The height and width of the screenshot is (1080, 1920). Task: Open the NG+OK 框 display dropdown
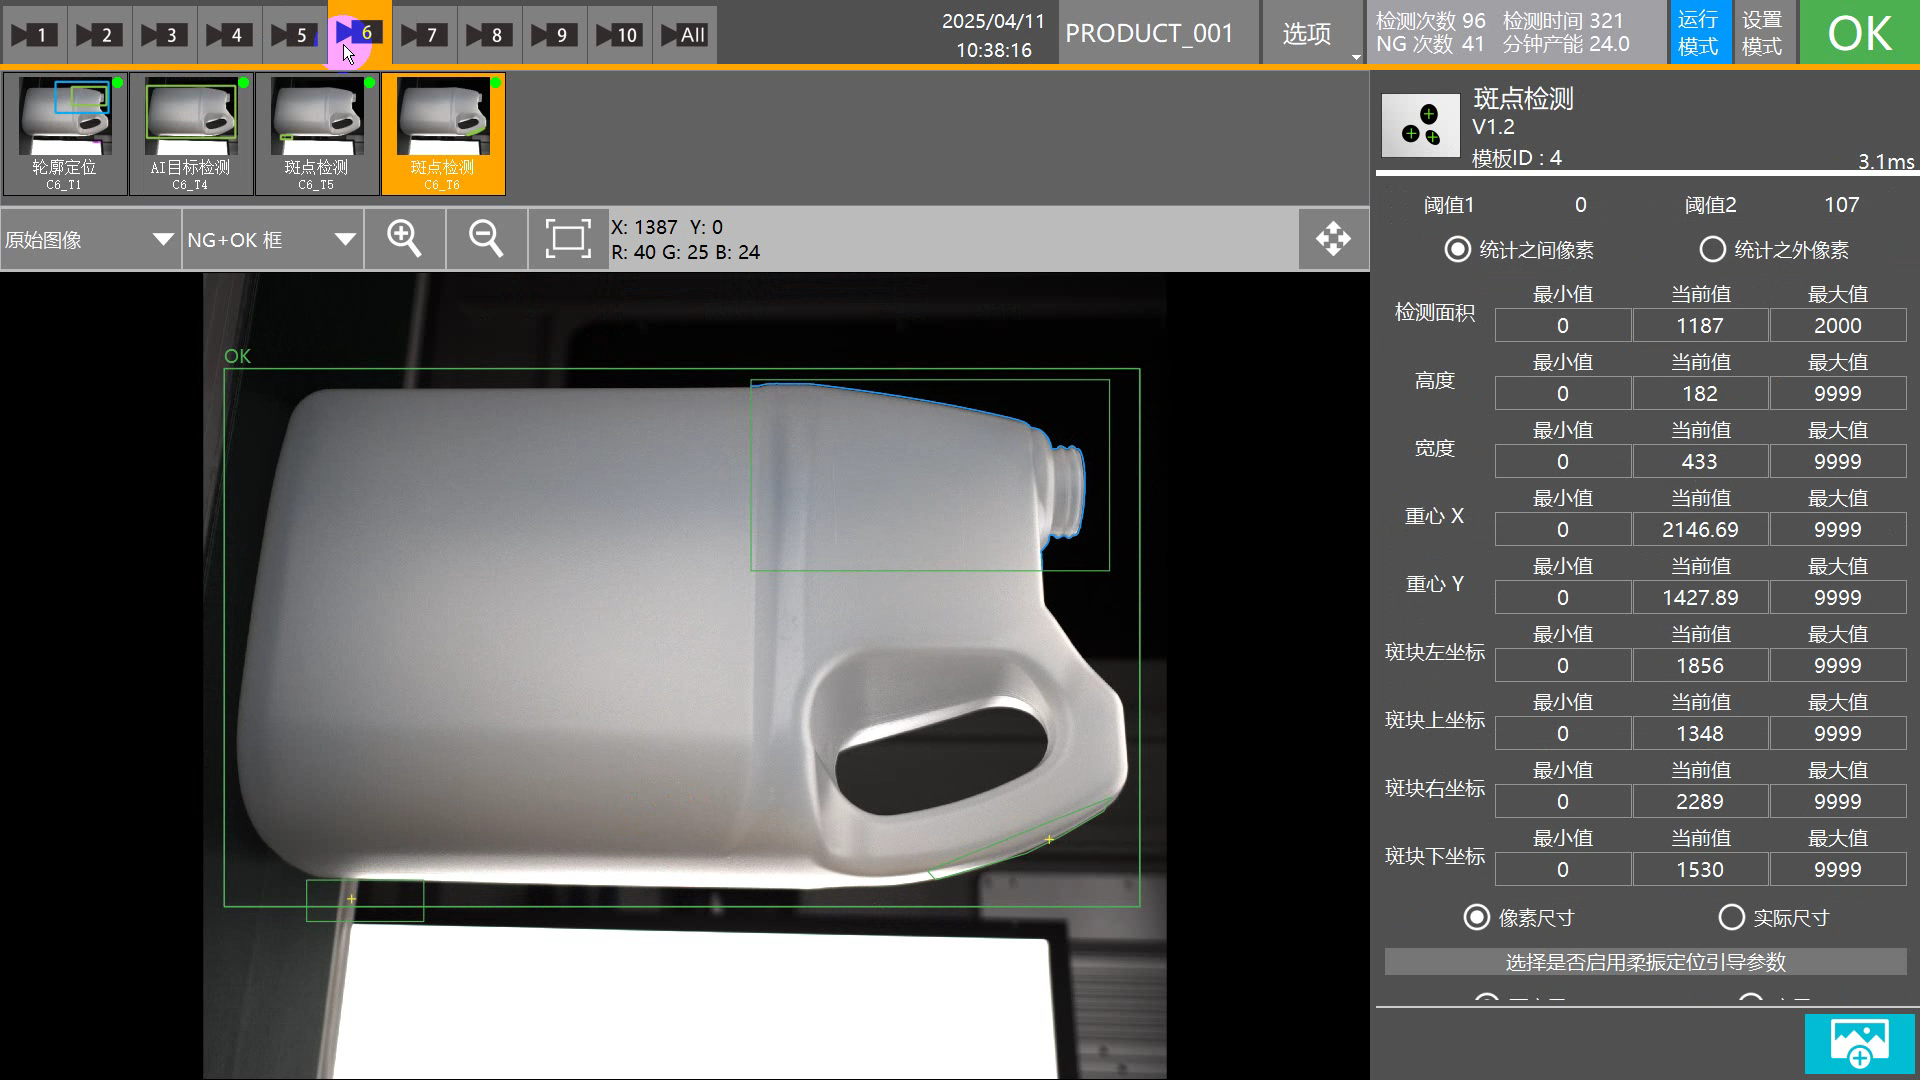[272, 240]
